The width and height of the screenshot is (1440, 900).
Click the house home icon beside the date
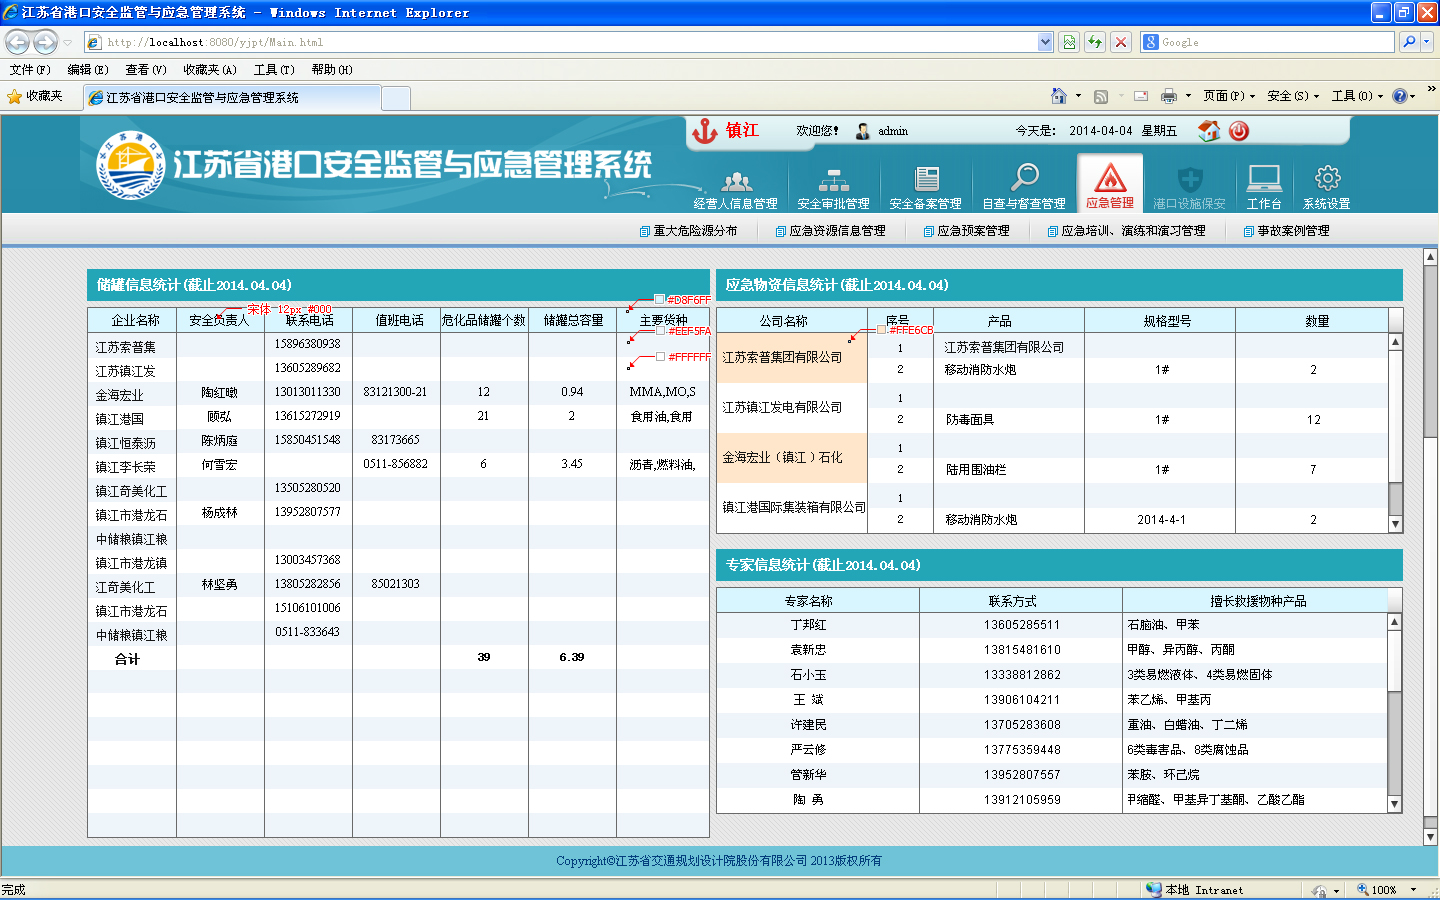tap(1209, 131)
